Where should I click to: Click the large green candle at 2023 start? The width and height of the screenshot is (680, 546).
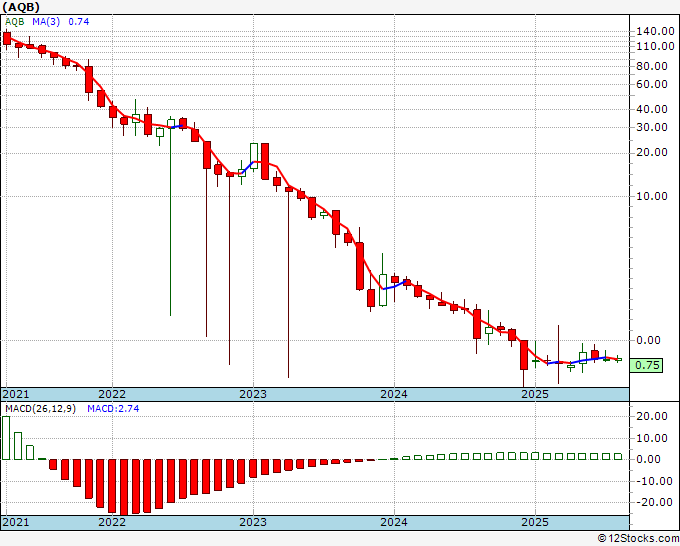click(x=254, y=156)
